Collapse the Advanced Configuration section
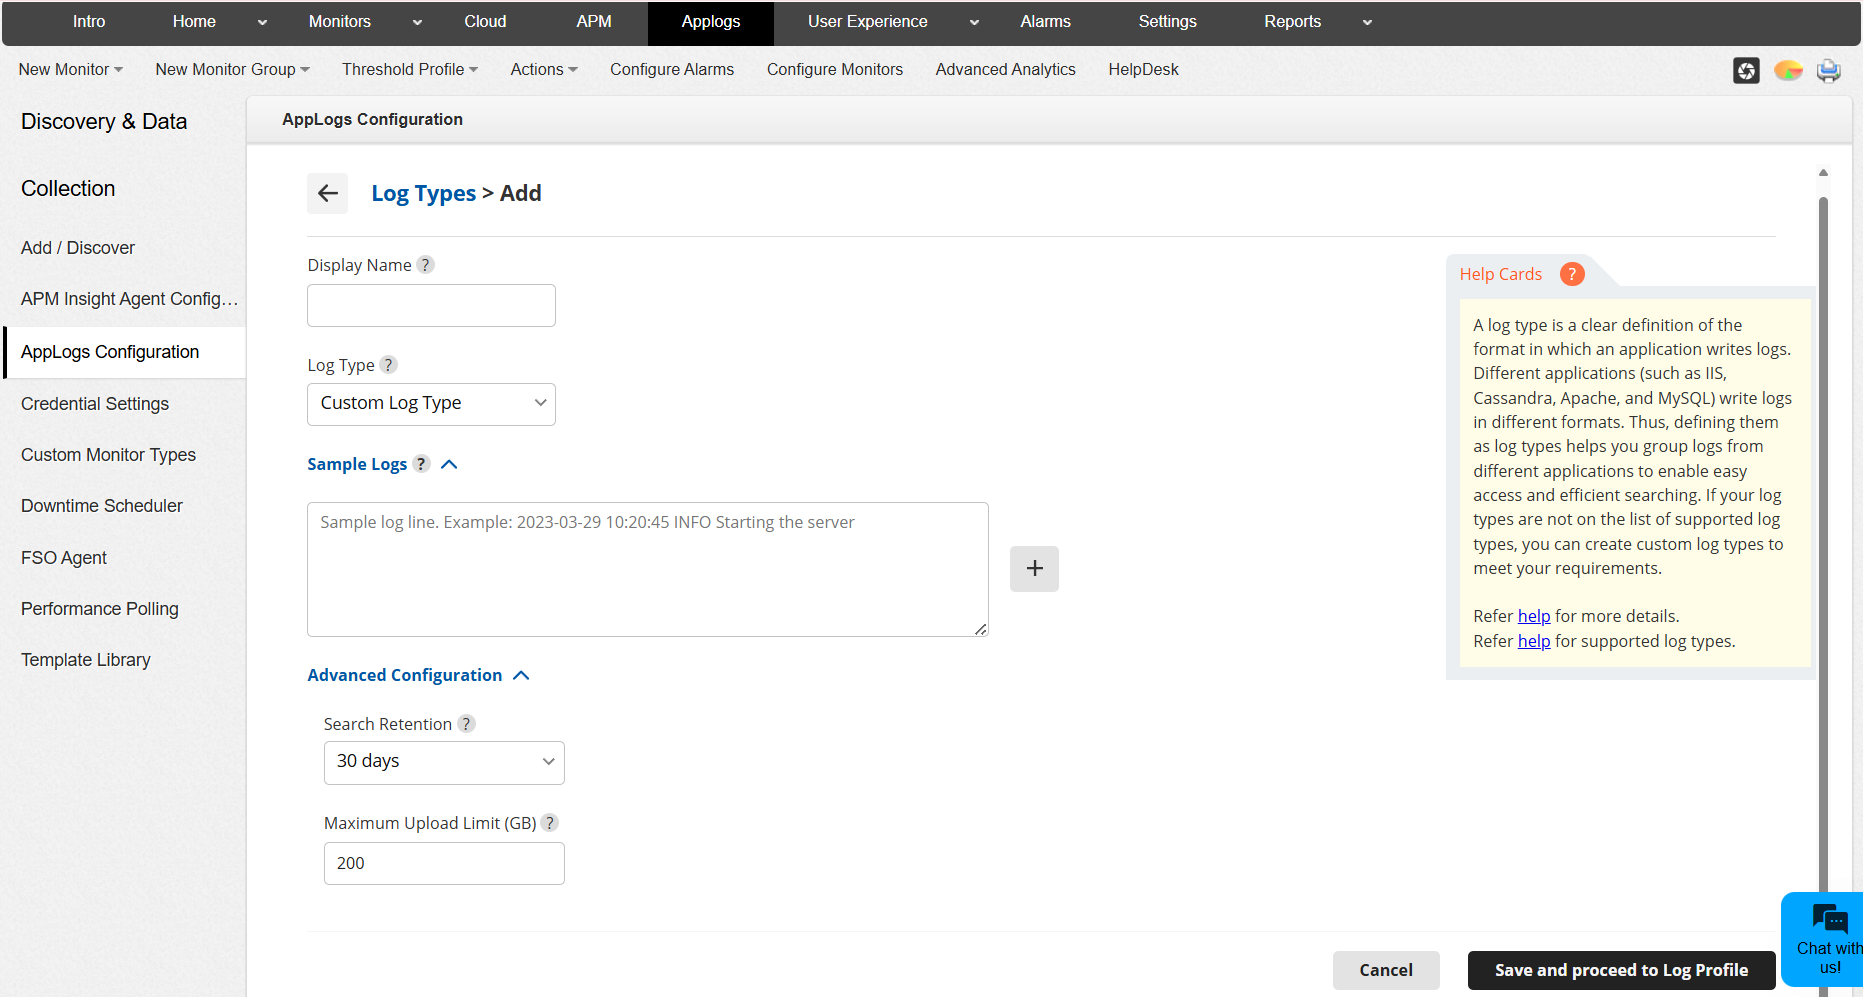The image size is (1863, 997). pyautogui.click(x=521, y=675)
